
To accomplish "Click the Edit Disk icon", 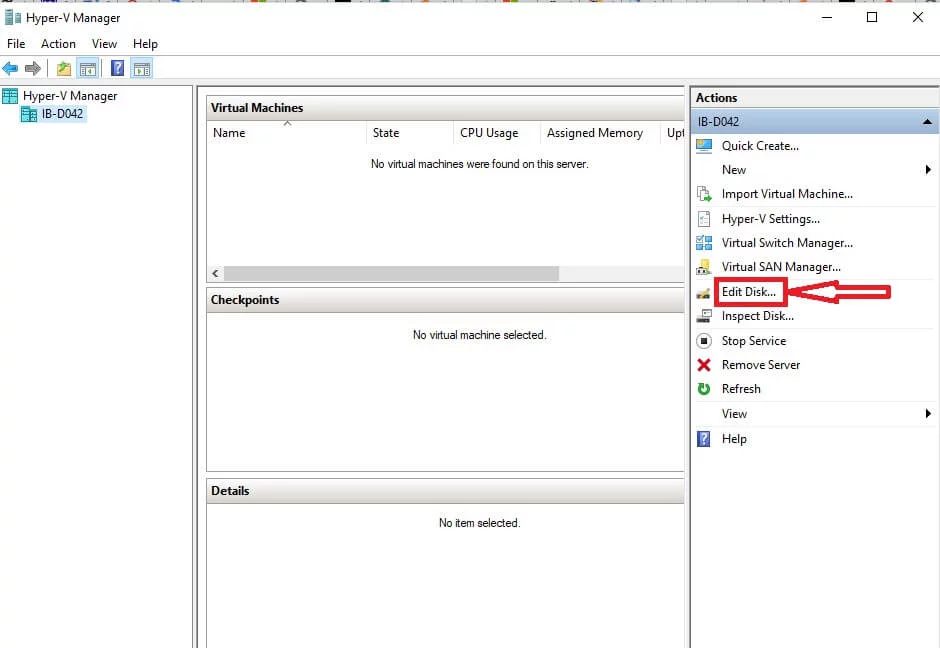I will click(x=704, y=293).
